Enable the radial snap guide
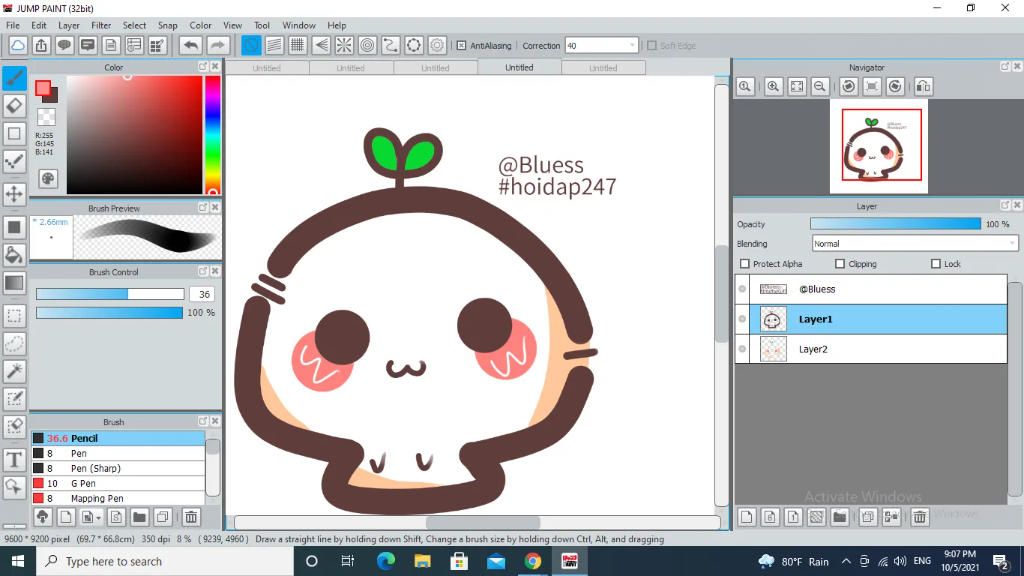 pos(344,45)
